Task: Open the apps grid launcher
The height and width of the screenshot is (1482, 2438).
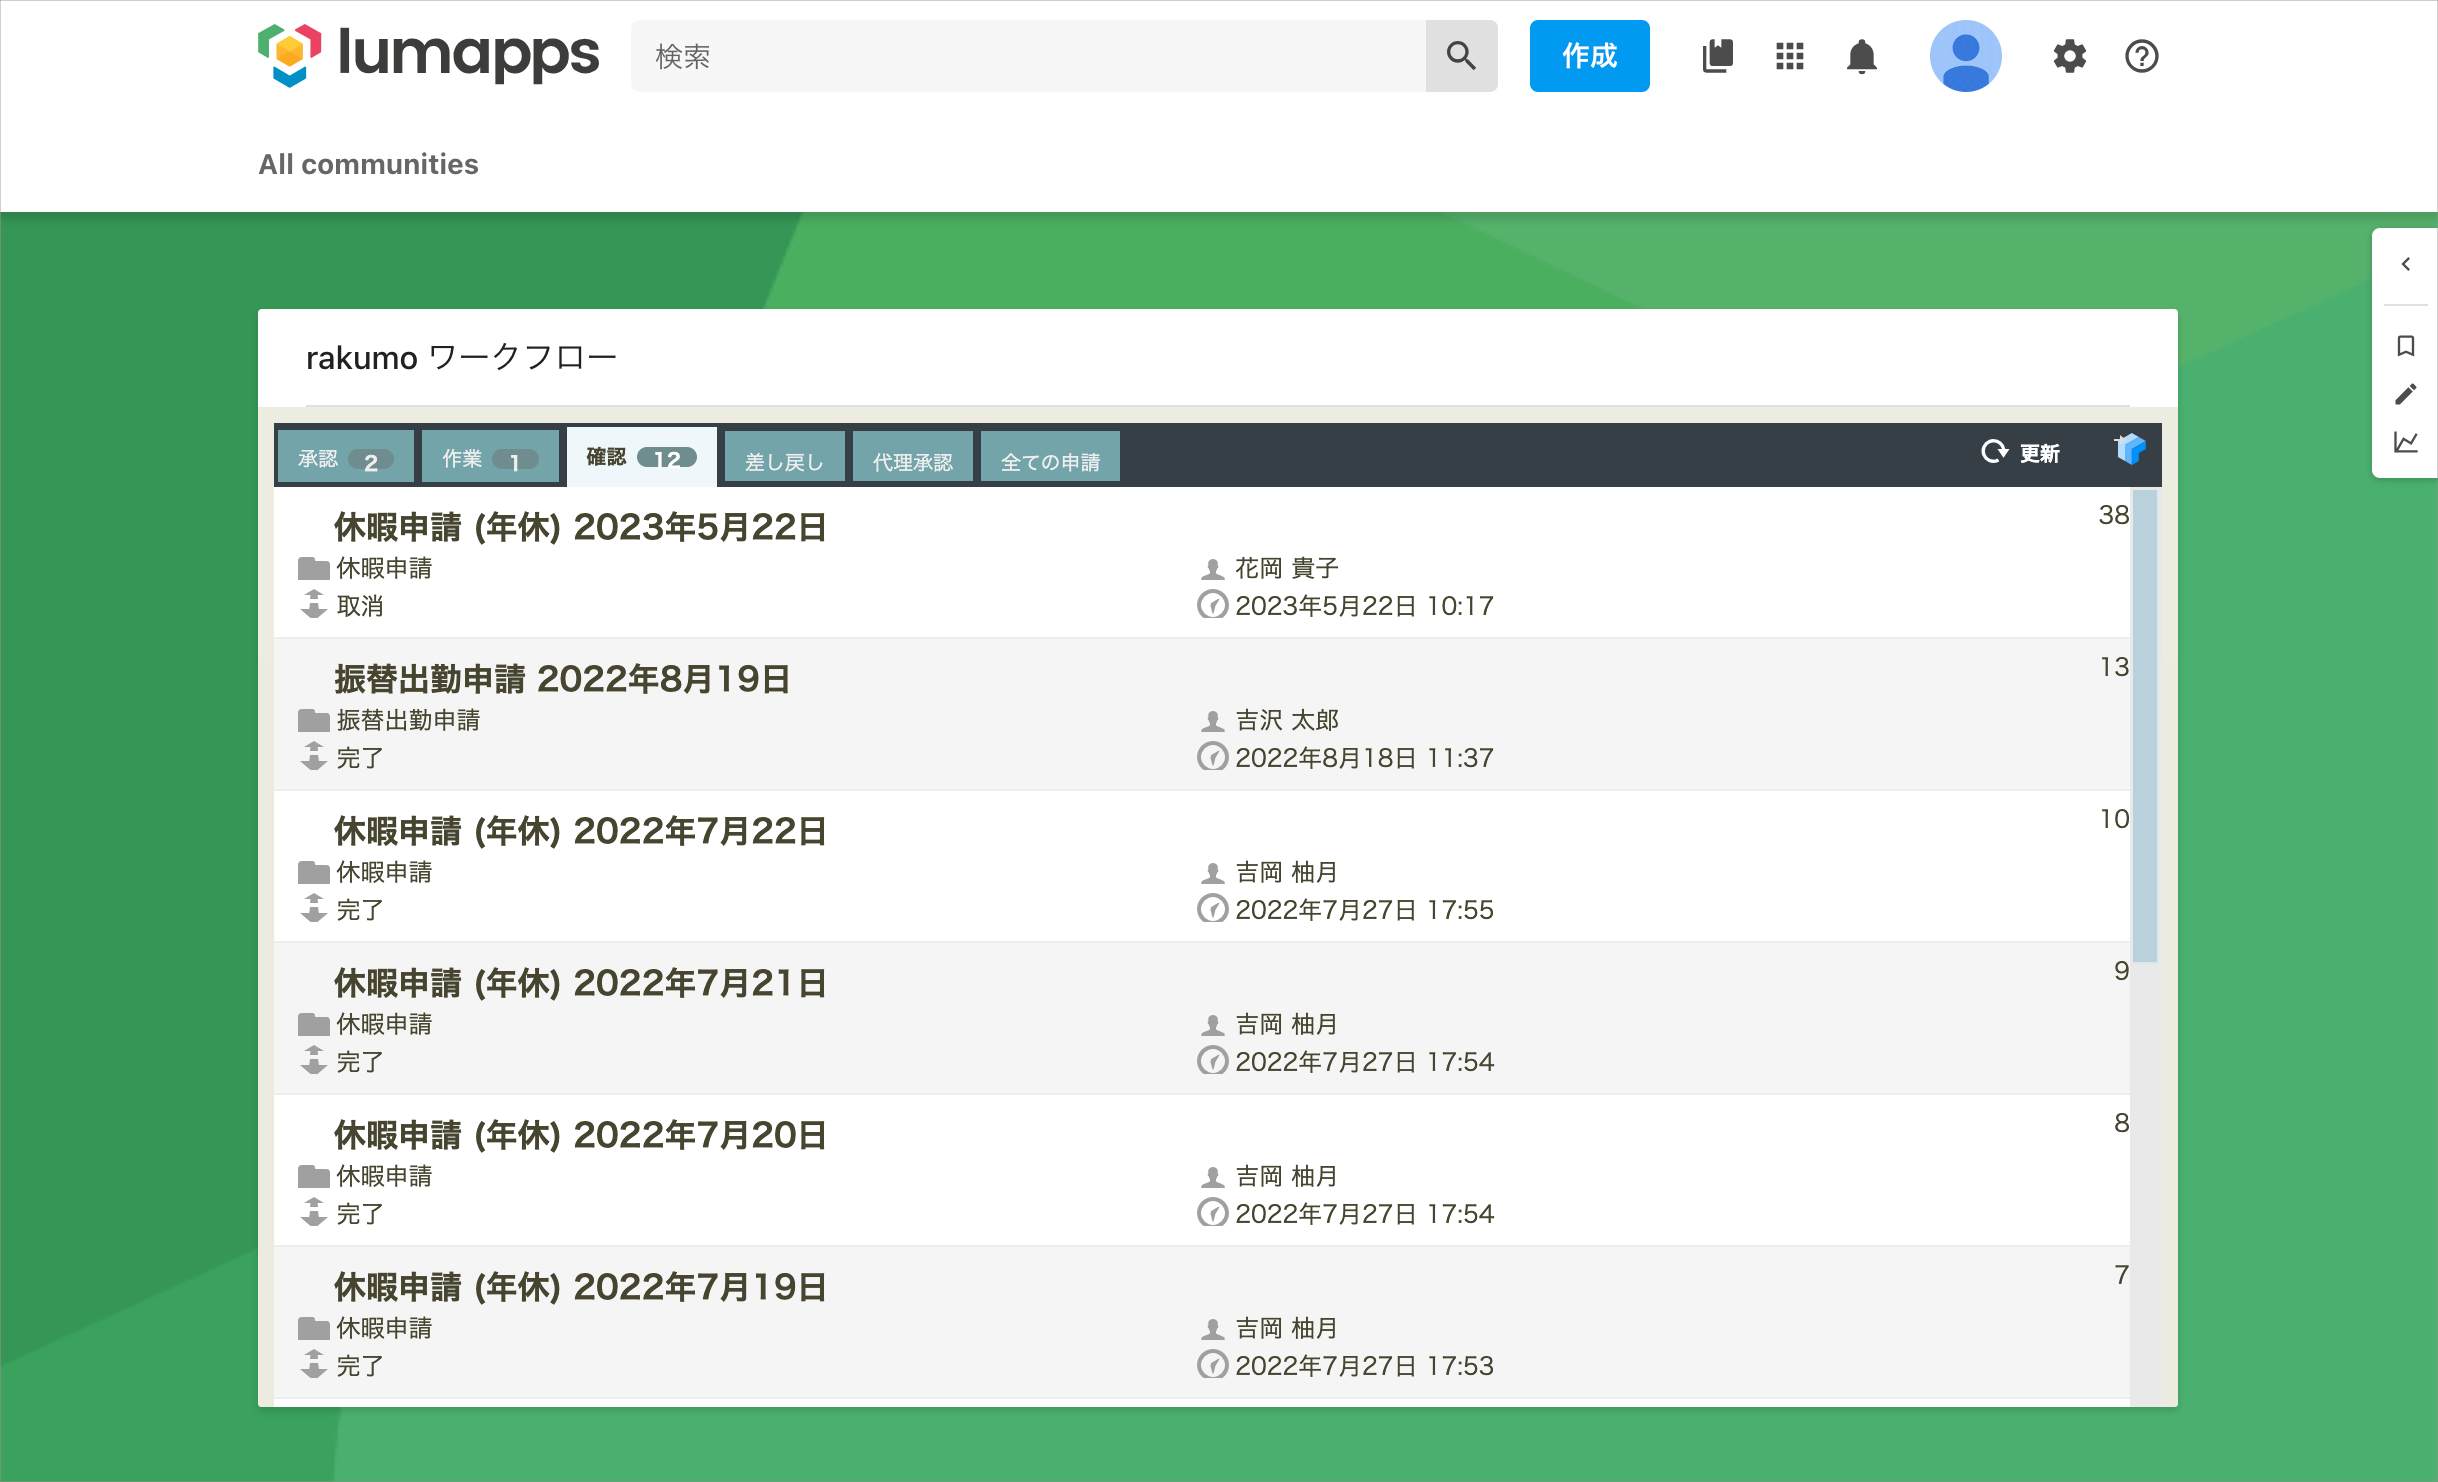Action: 1789,56
